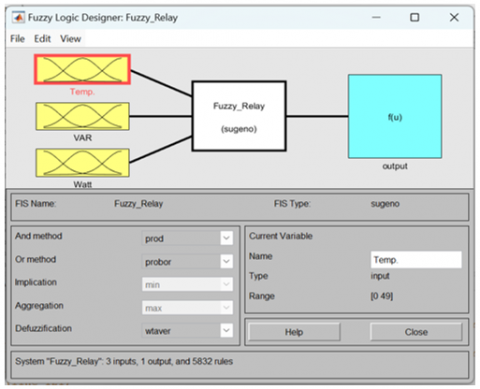Minimize the Fuzzy Logic Designer window
Viewport: 480px width, 389px height.
(x=376, y=17)
